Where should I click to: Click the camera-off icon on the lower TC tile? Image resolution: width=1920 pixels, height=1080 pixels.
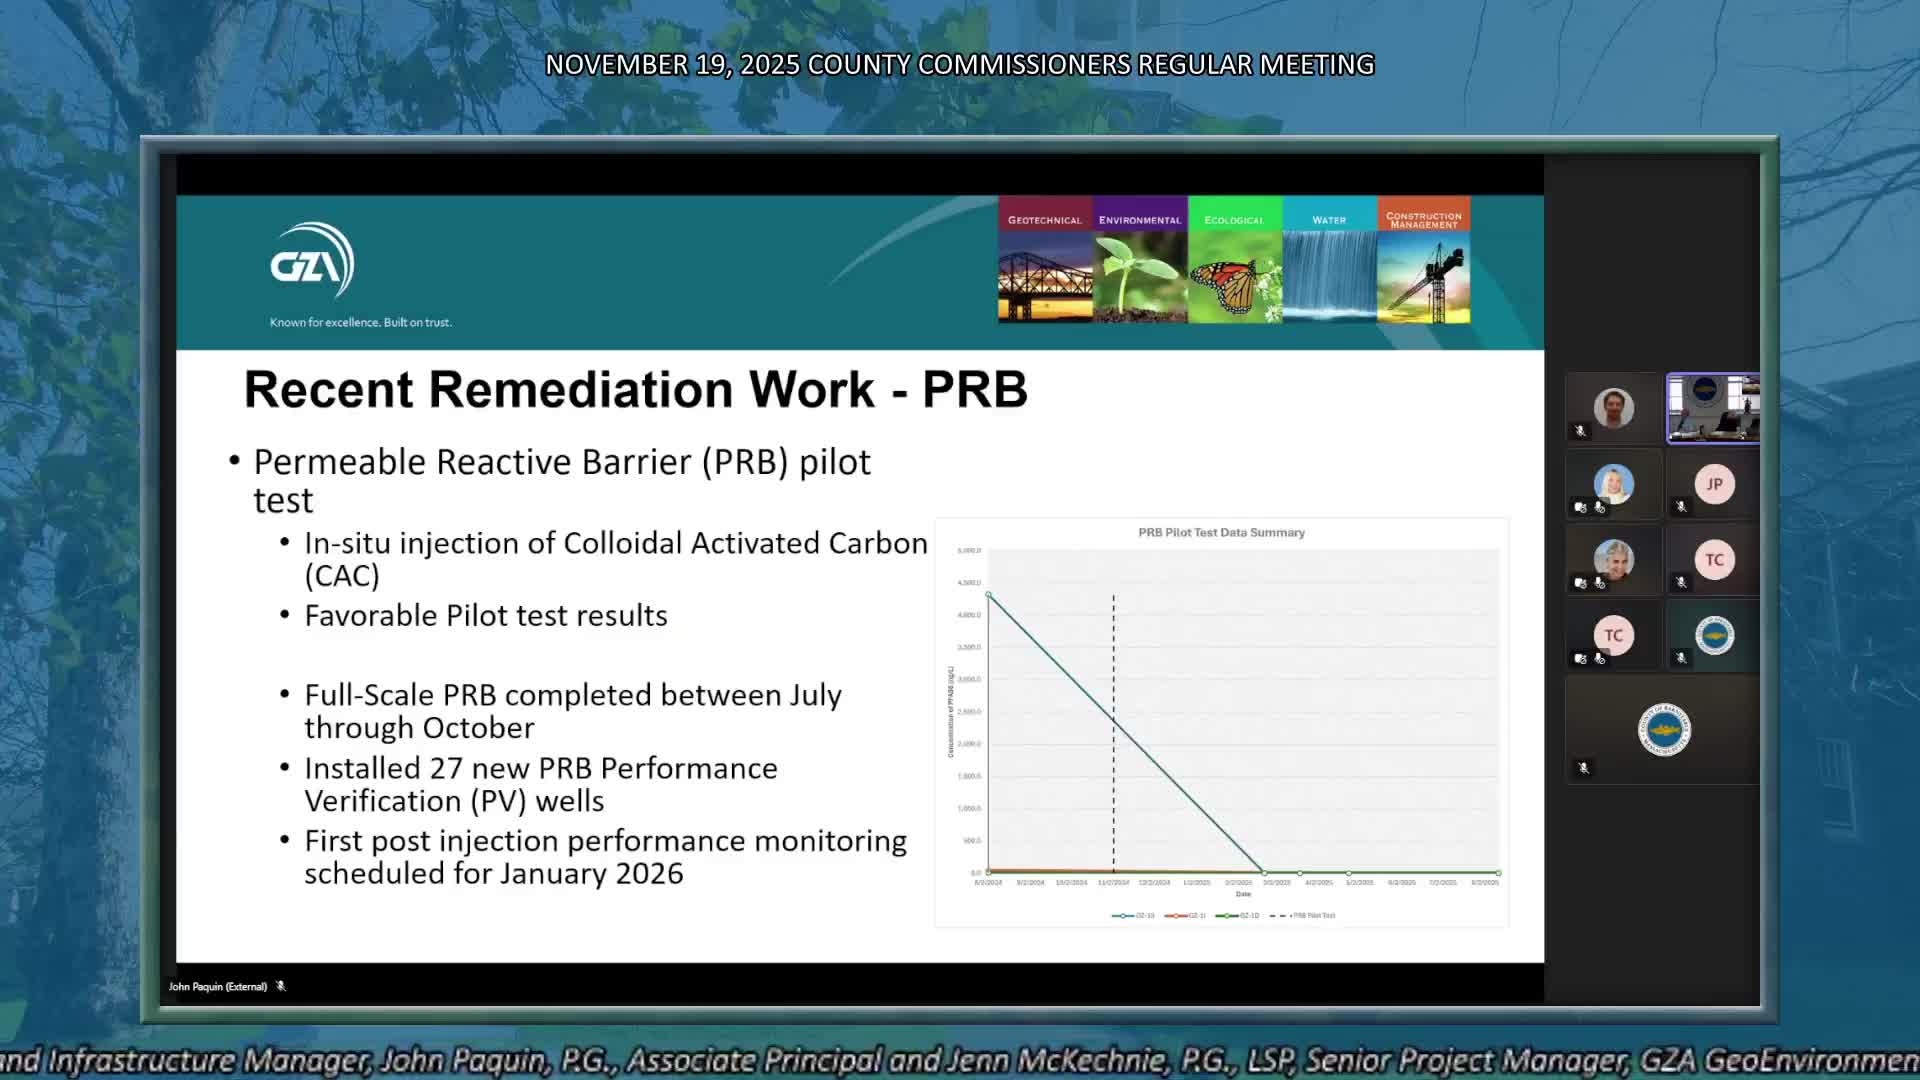pyautogui.click(x=1578, y=658)
